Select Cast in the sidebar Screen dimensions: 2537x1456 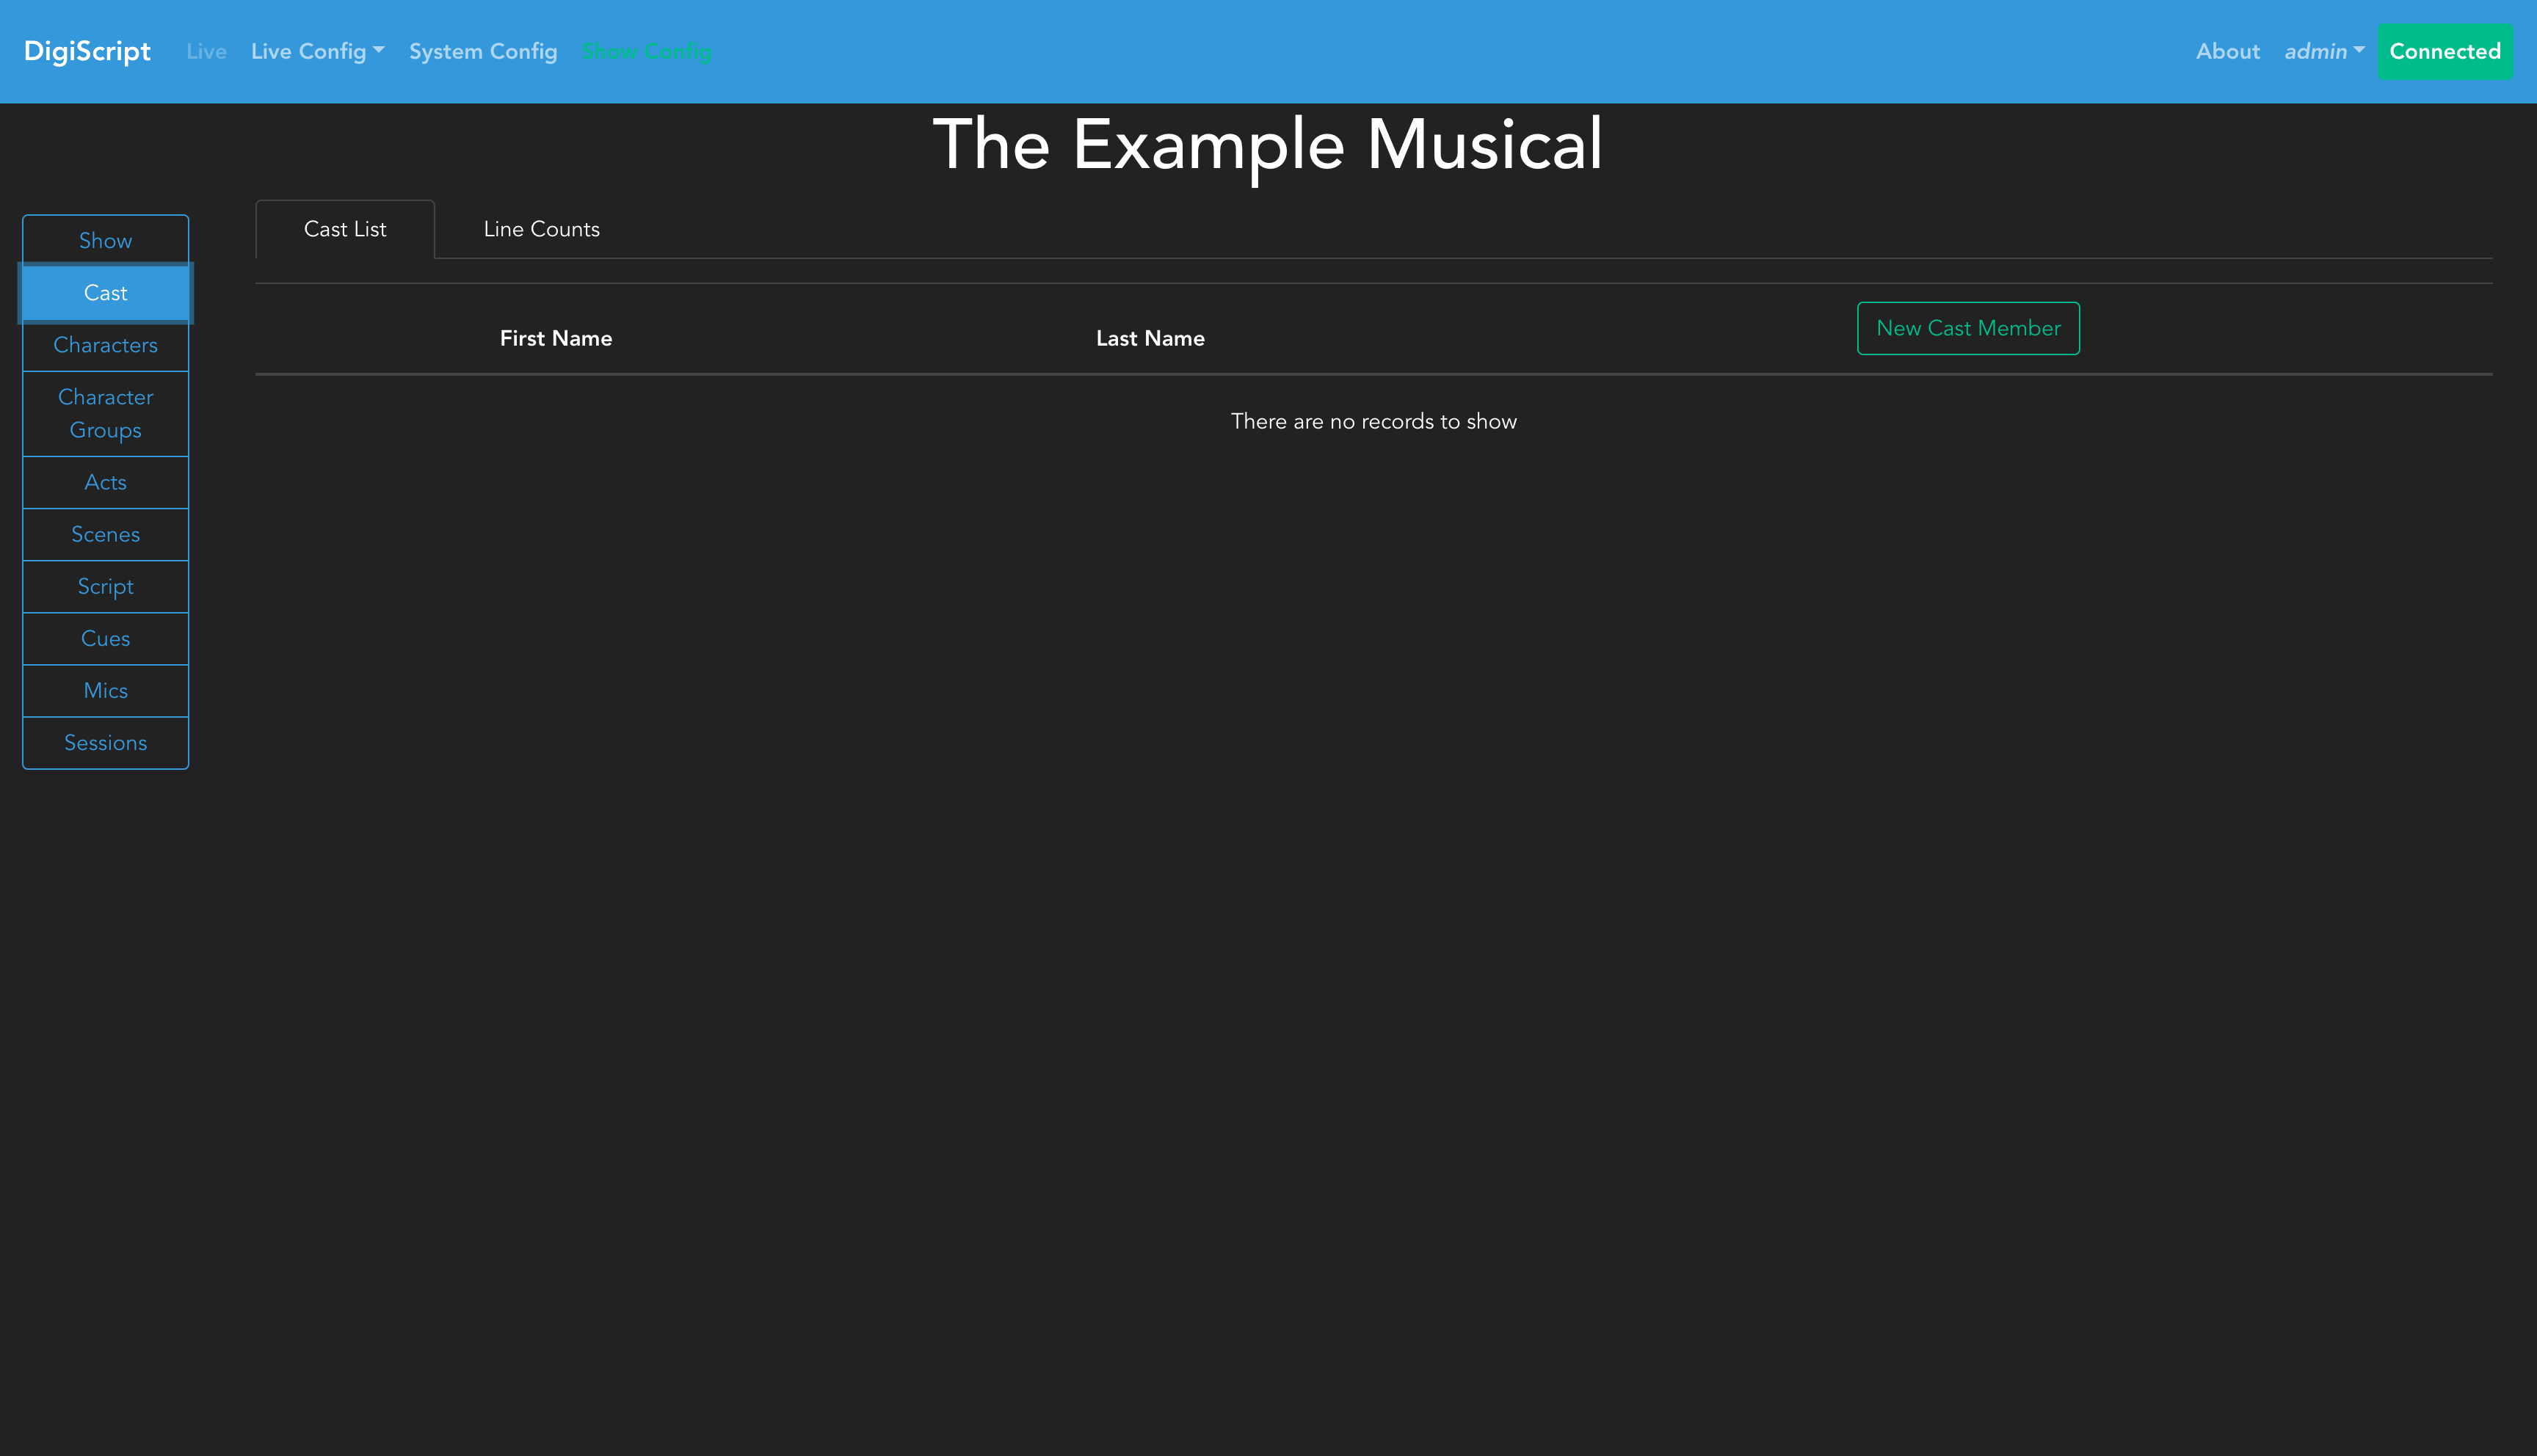coord(105,293)
